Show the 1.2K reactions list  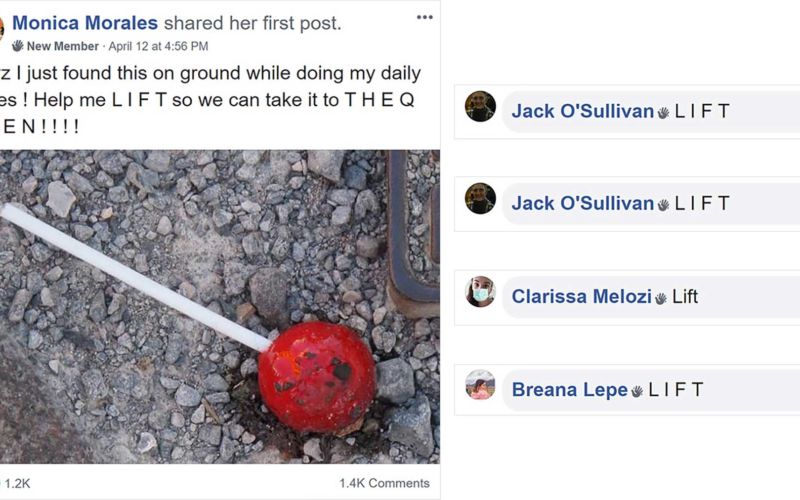coord(16,484)
